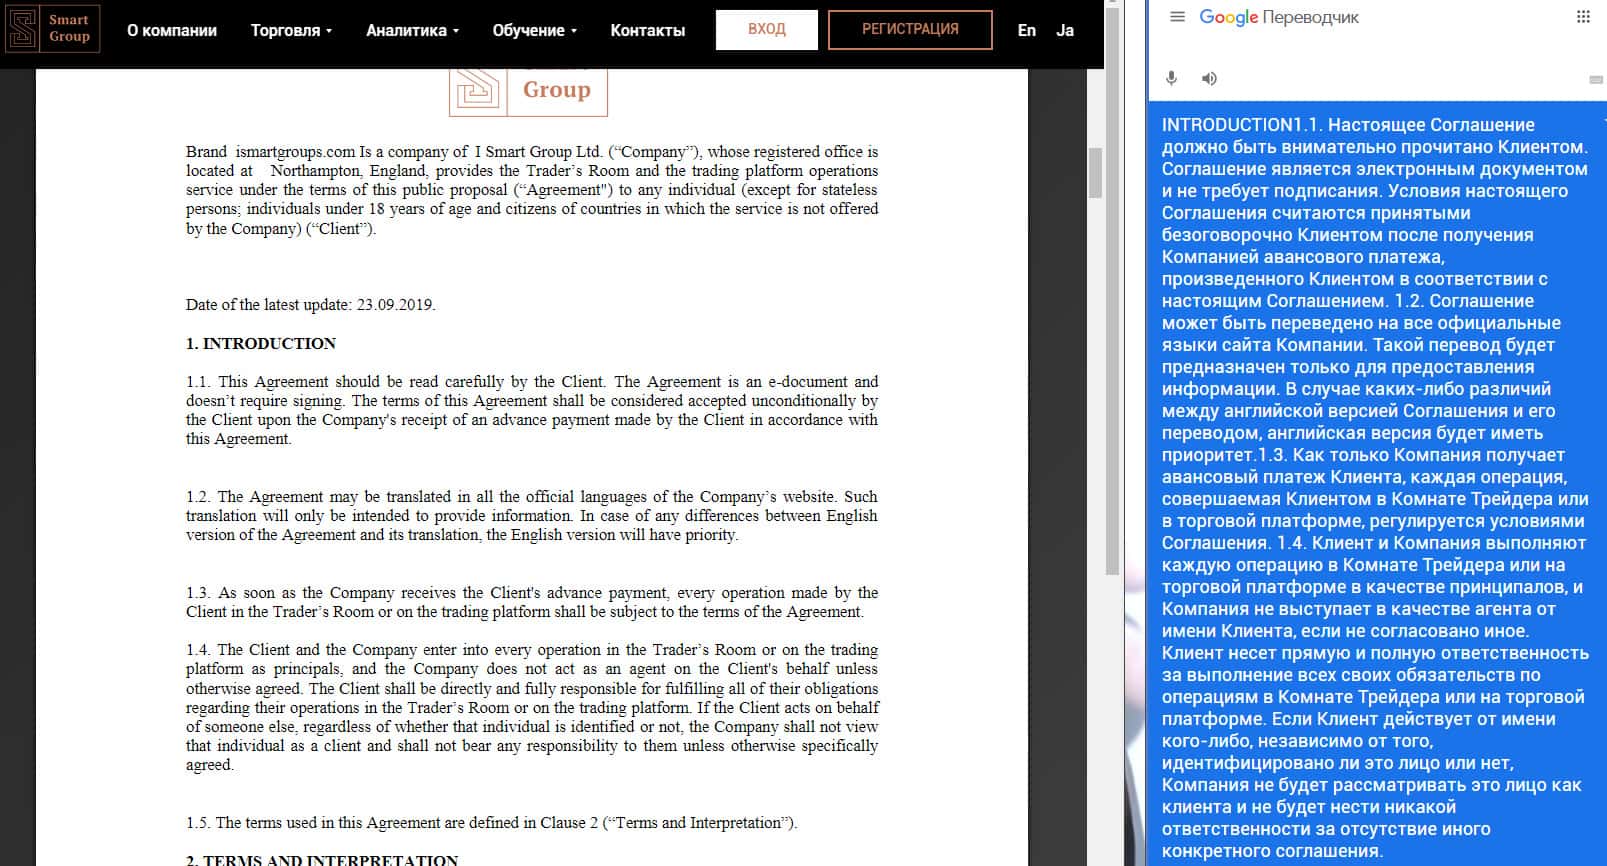Click clause 1.2 paragraph about translation
The width and height of the screenshot is (1607, 866).
point(532,516)
